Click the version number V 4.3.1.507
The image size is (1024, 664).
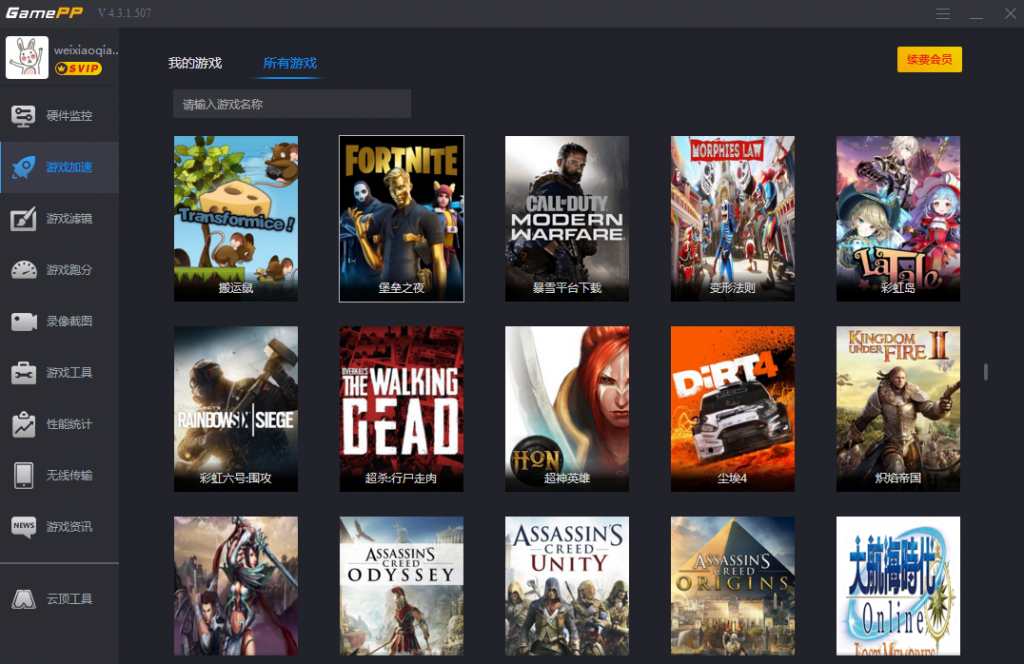coord(124,13)
